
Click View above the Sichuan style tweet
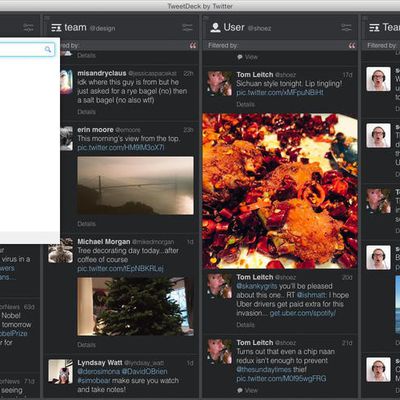point(247,57)
